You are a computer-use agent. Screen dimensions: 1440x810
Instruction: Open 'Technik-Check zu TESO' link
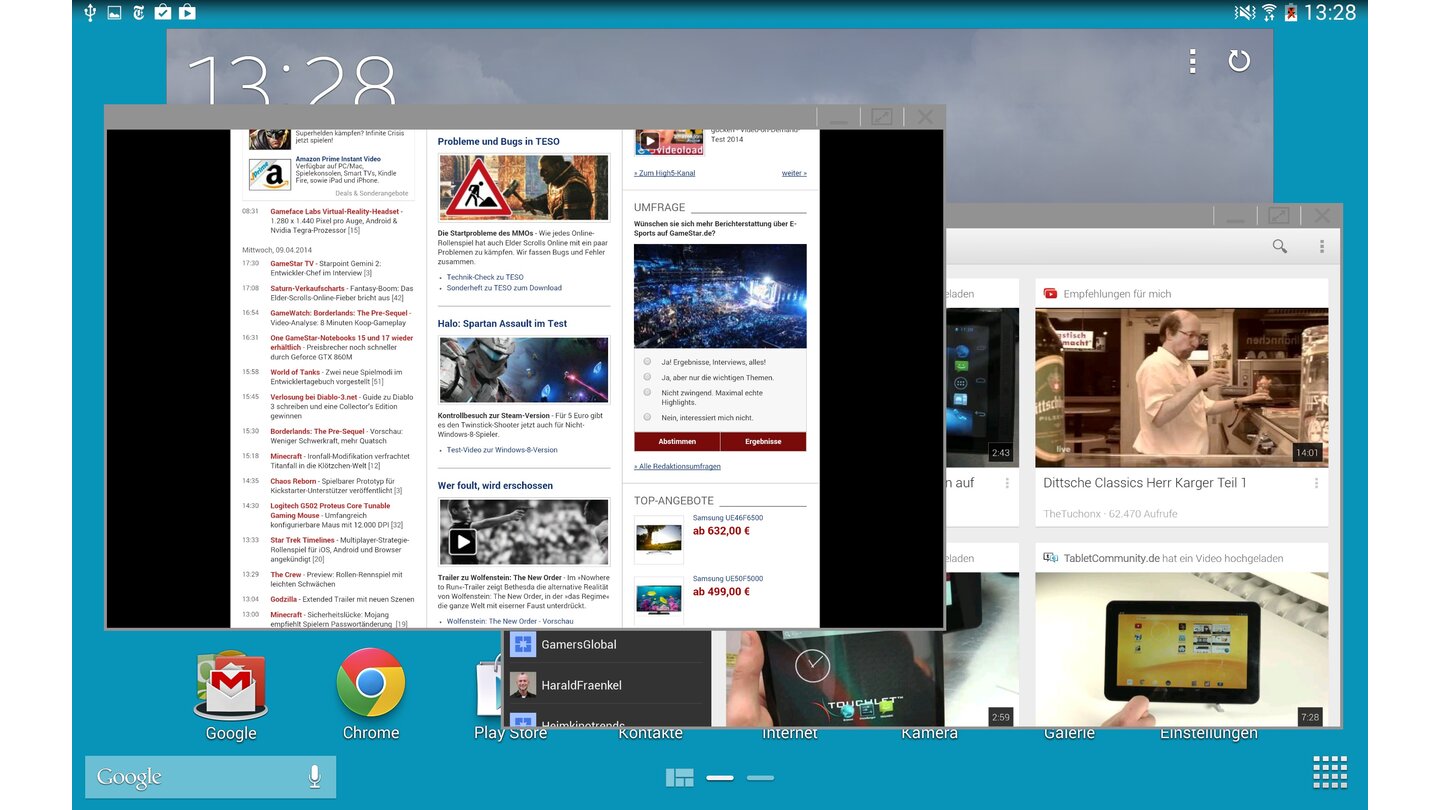(485, 277)
